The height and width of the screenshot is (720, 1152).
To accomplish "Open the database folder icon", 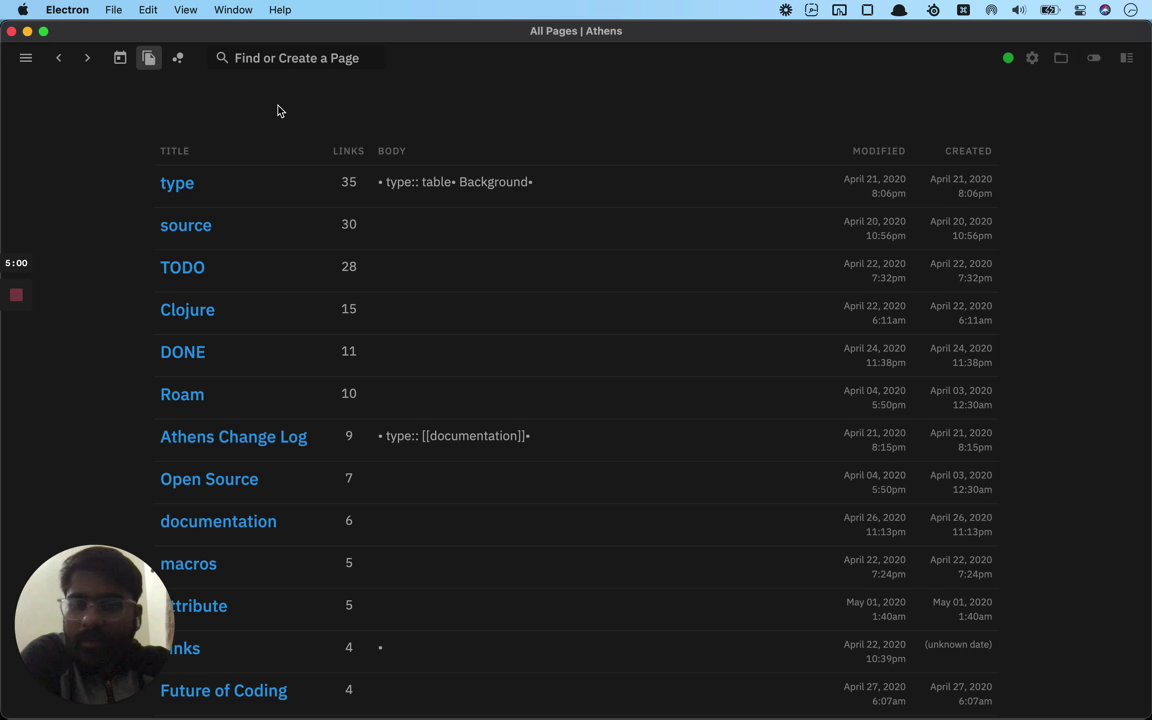I will (x=1061, y=58).
